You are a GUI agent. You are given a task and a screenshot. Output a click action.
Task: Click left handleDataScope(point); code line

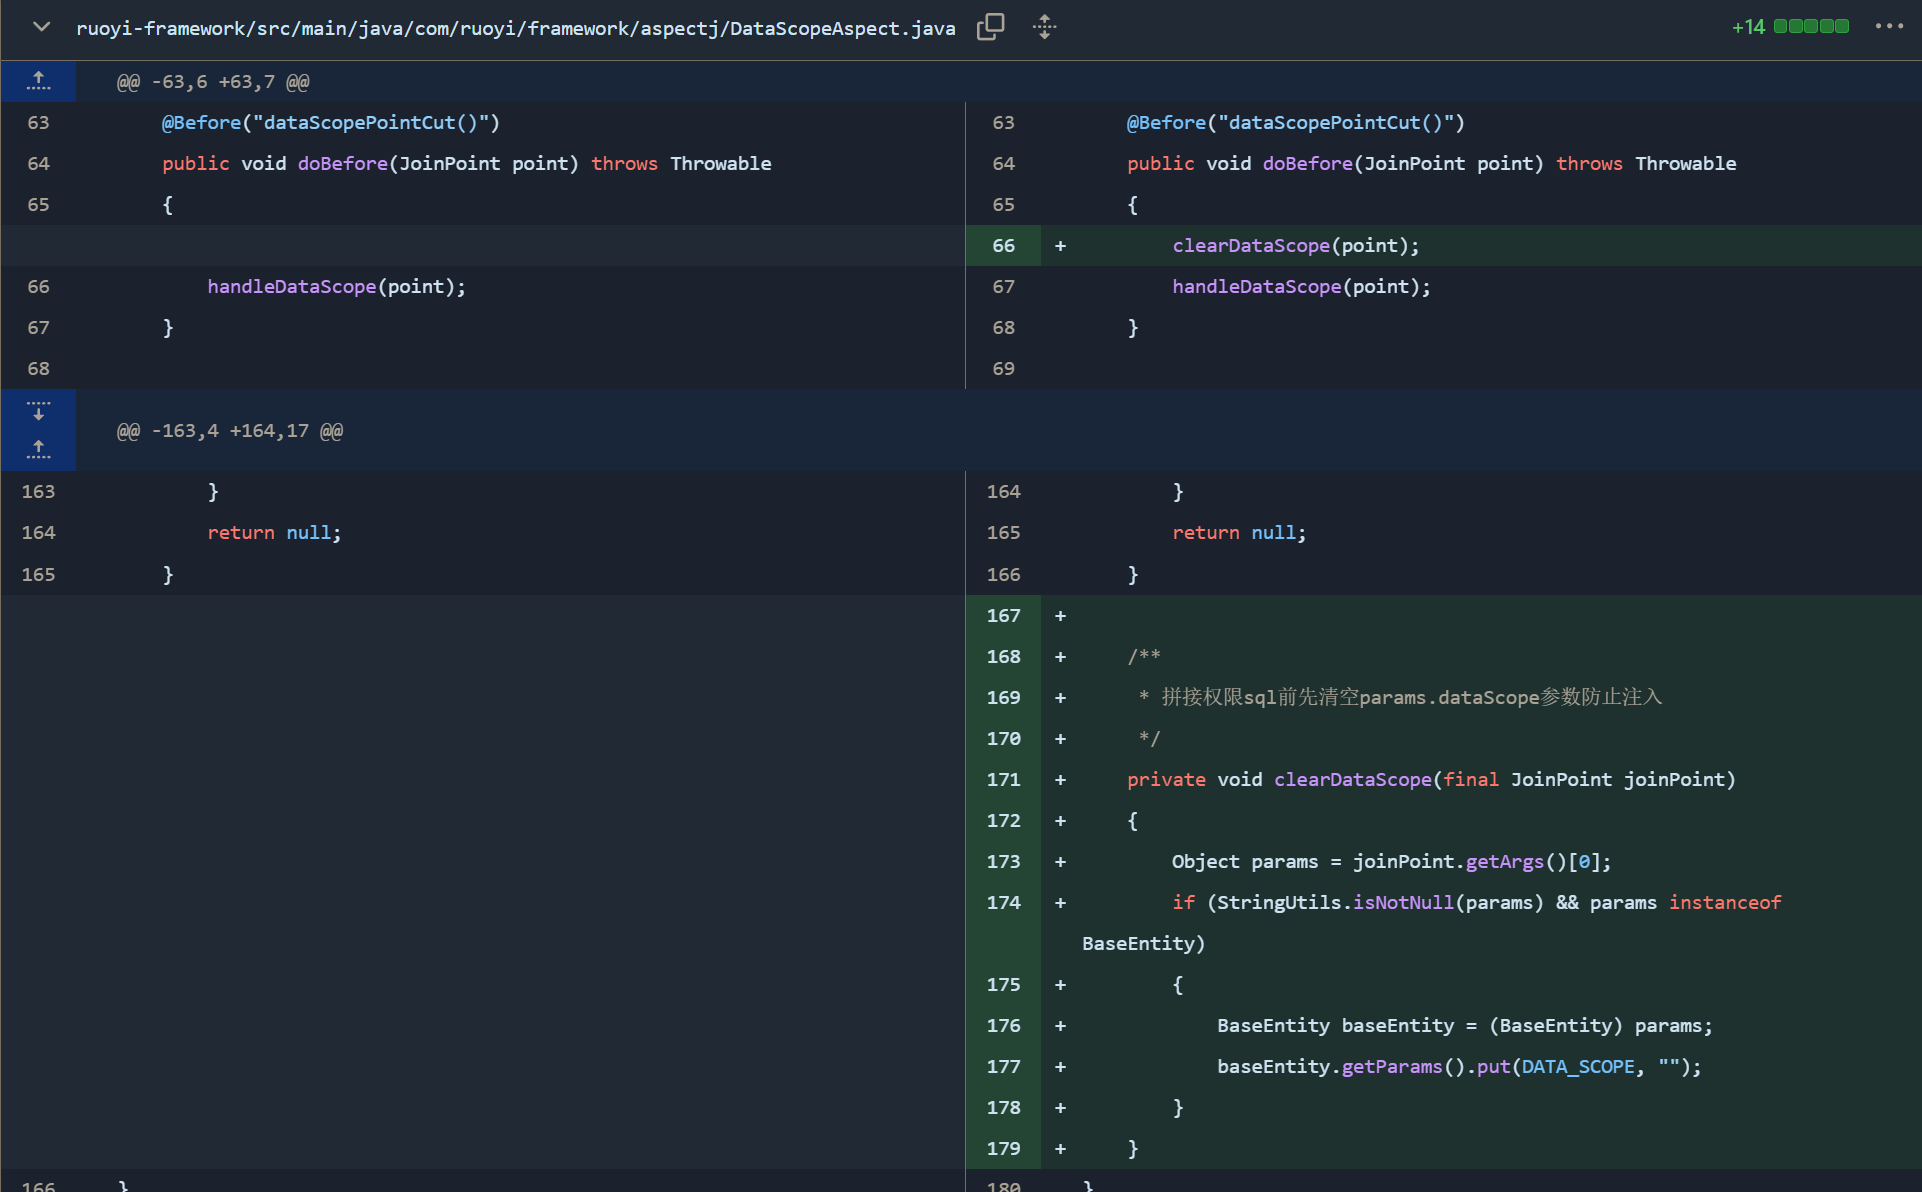[x=336, y=286]
